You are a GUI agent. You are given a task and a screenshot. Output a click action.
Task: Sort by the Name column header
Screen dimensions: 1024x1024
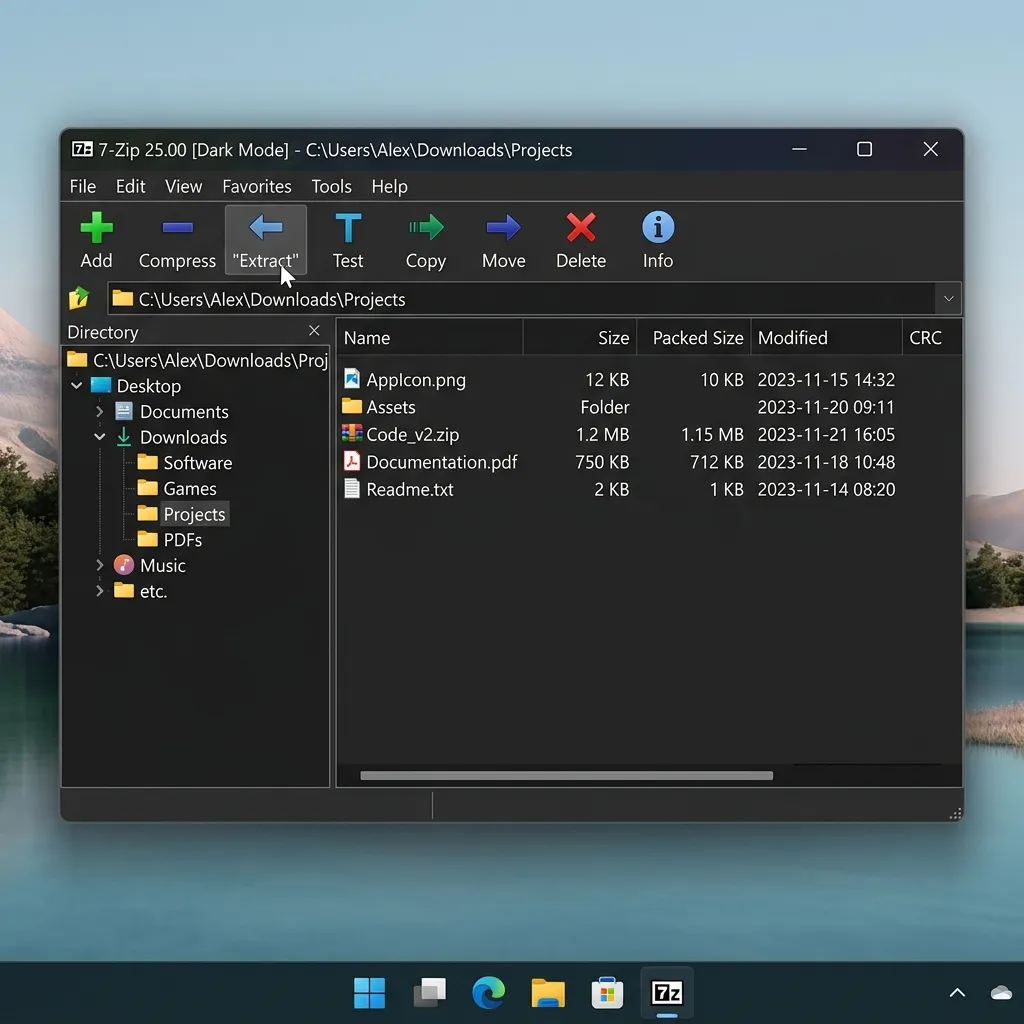[x=430, y=337]
